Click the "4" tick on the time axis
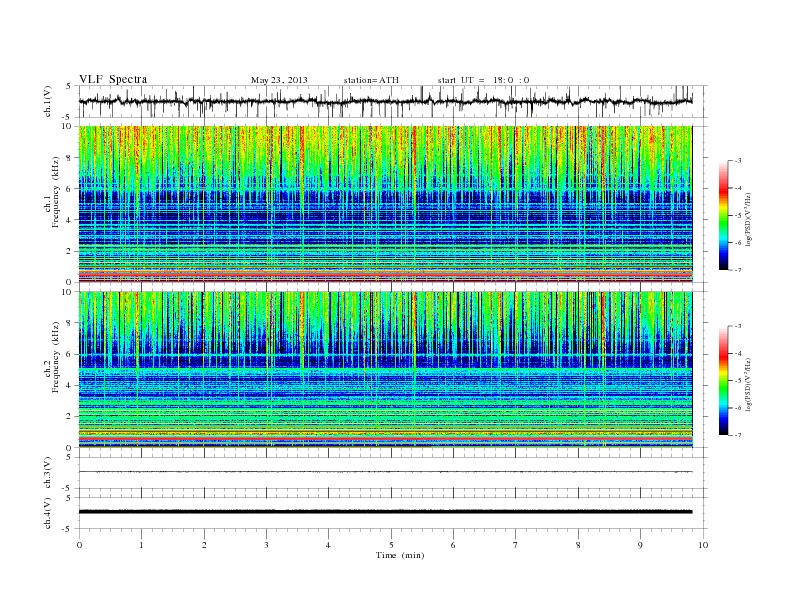Viewport: 792px width, 612px height. point(328,545)
